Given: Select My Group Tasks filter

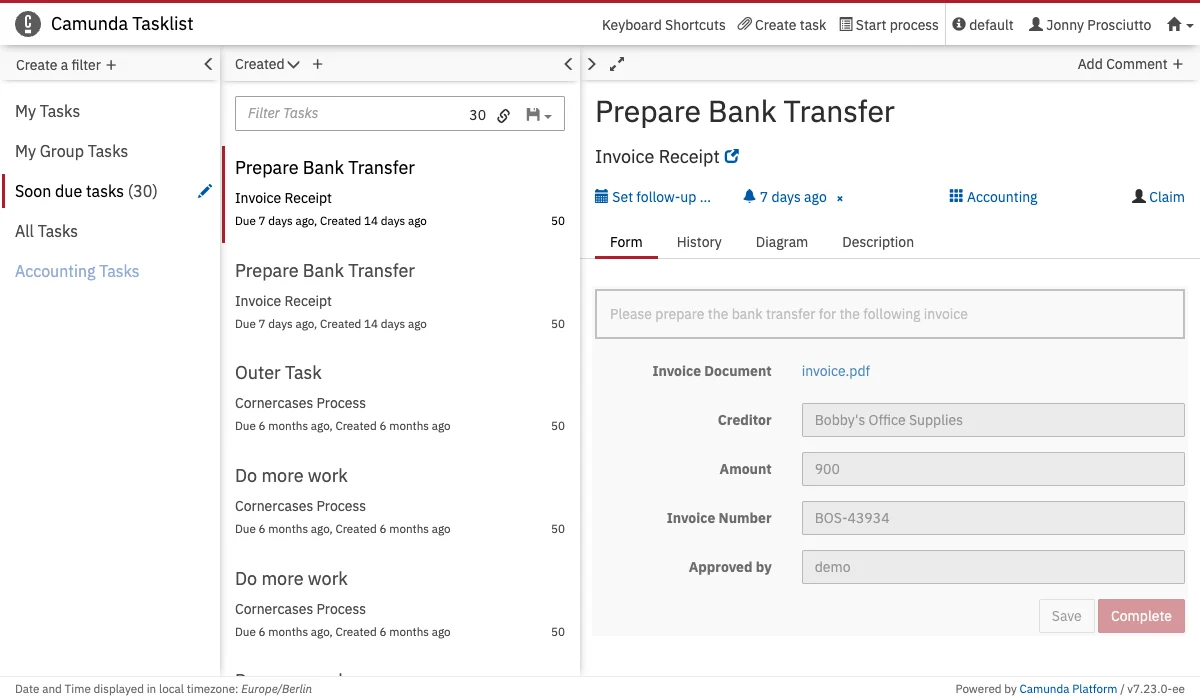Looking at the screenshot, I should pos(71,151).
